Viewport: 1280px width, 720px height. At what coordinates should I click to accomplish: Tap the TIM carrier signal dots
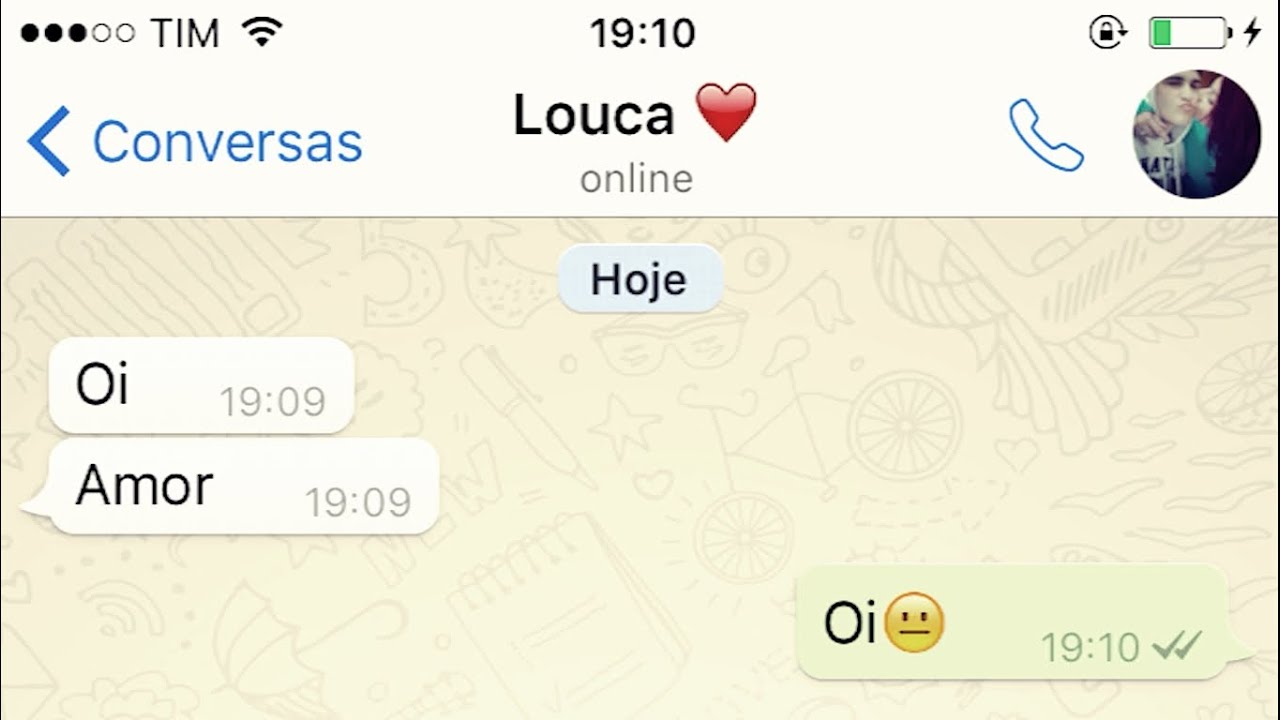point(77,33)
